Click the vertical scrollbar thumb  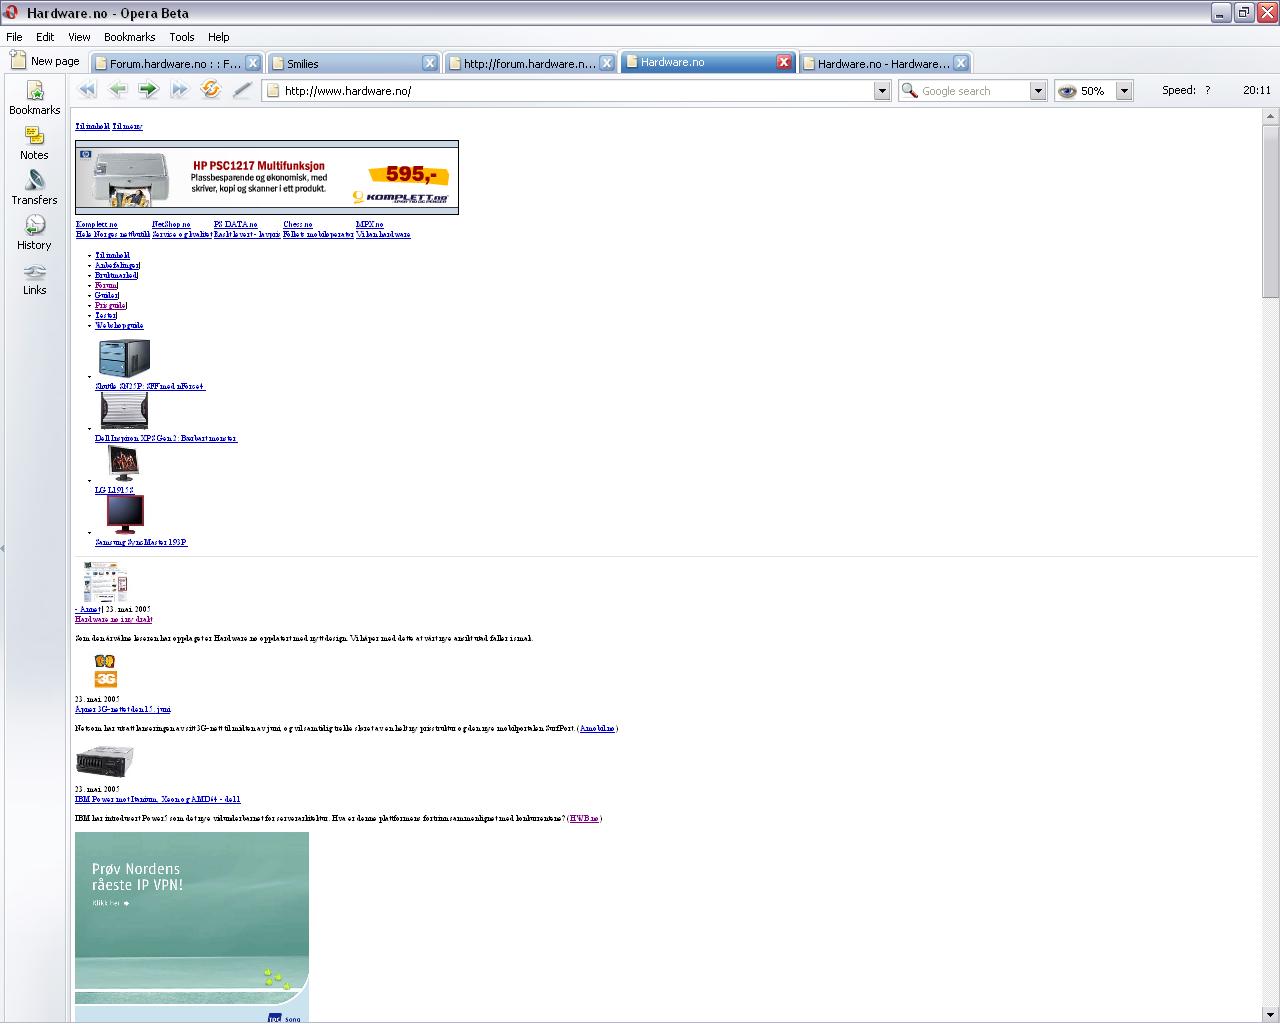pyautogui.click(x=1270, y=211)
